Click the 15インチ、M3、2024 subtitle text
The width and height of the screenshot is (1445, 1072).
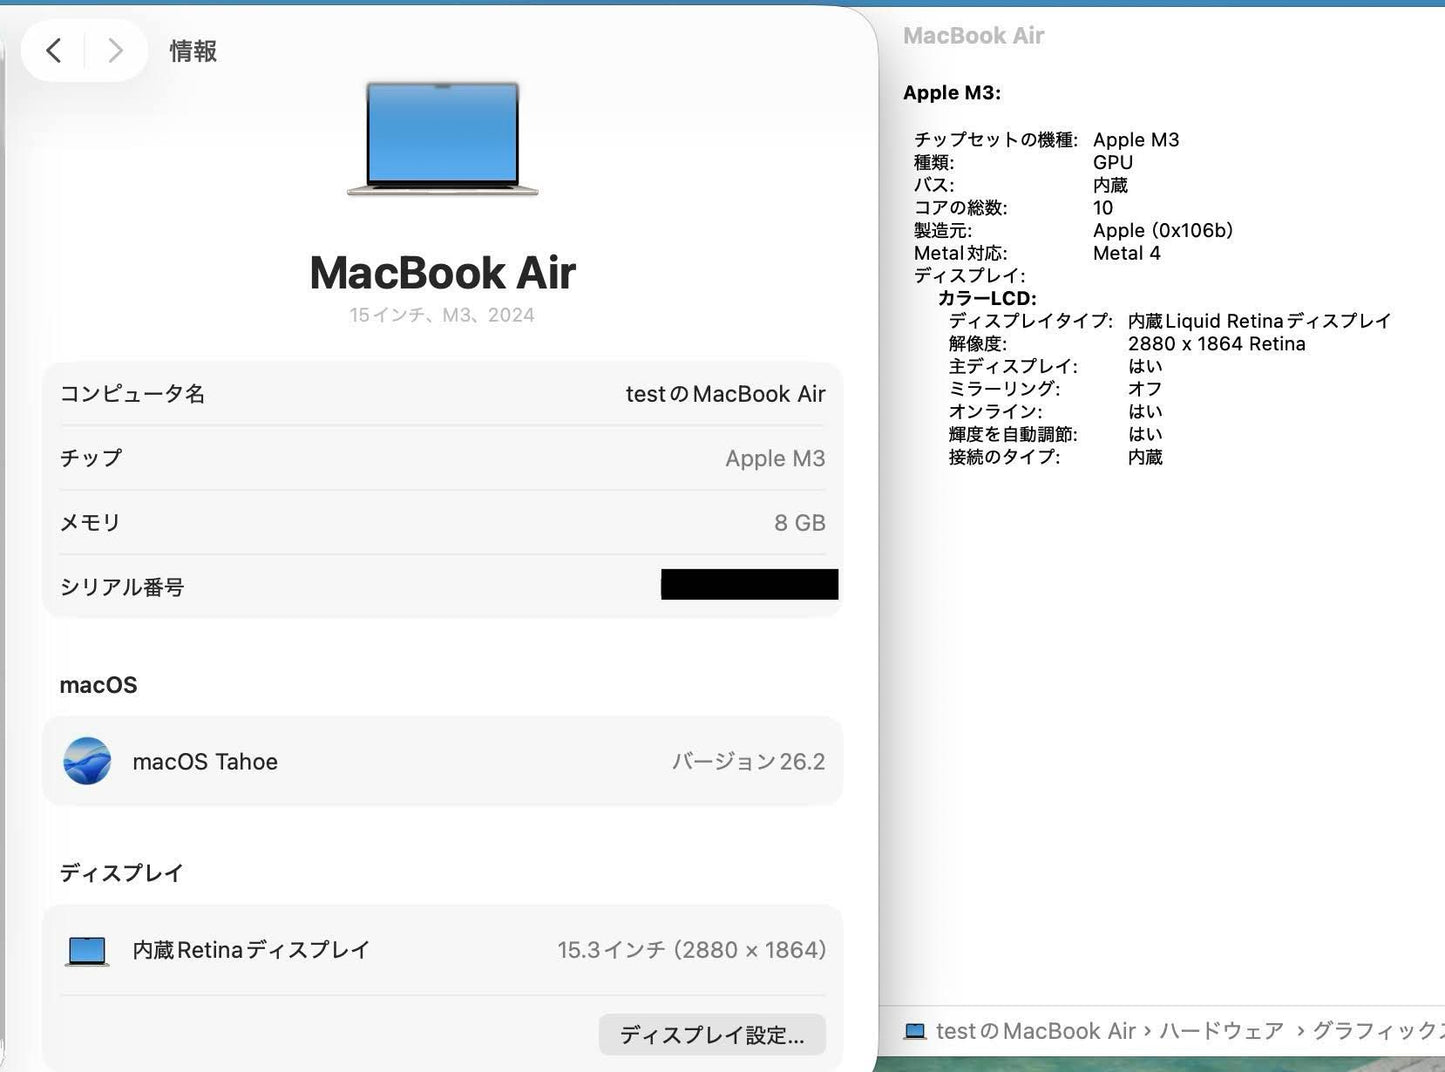(442, 315)
